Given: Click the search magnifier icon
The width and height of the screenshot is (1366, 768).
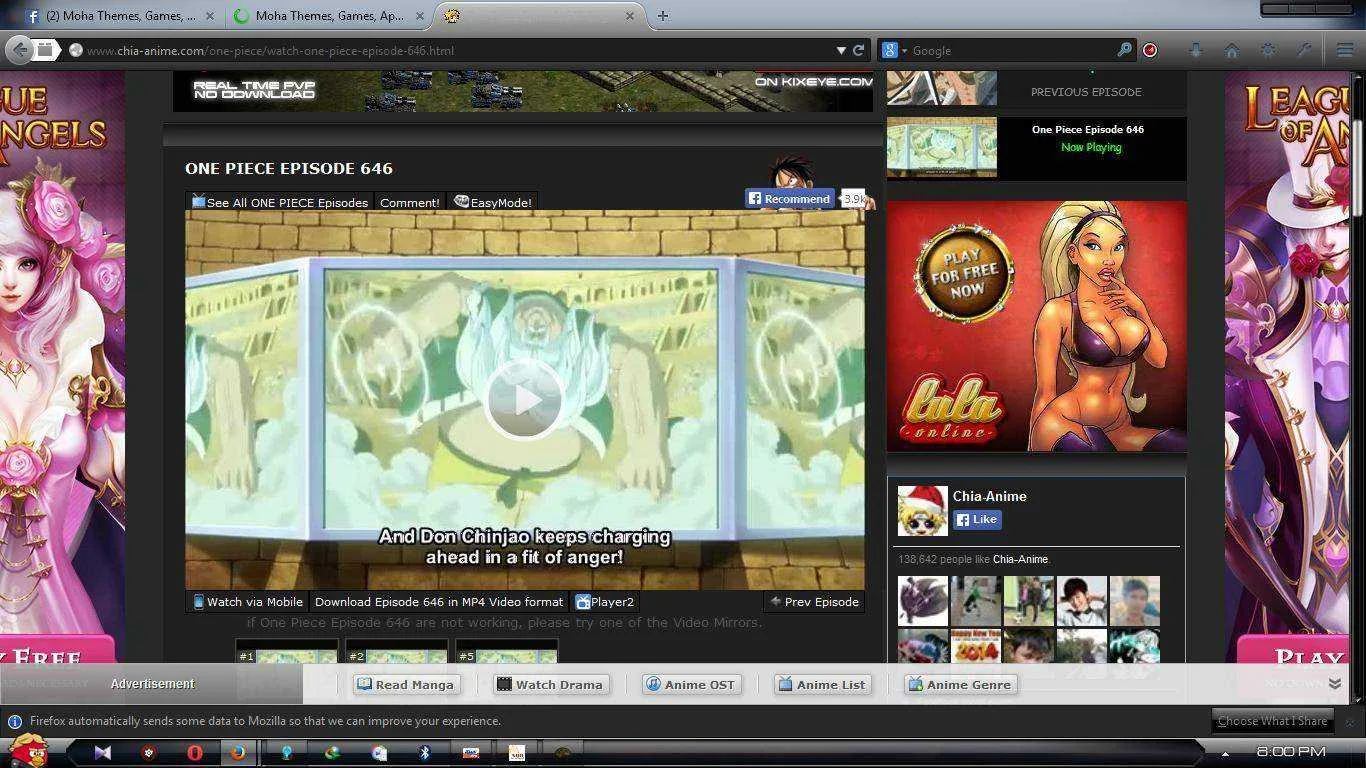Looking at the screenshot, I should (1124, 50).
